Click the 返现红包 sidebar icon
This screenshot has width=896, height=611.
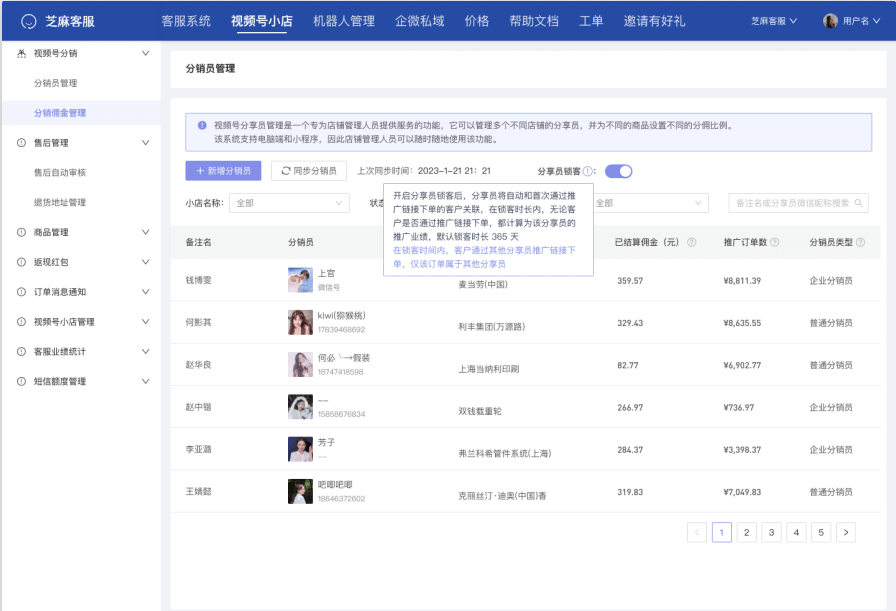[x=21, y=262]
